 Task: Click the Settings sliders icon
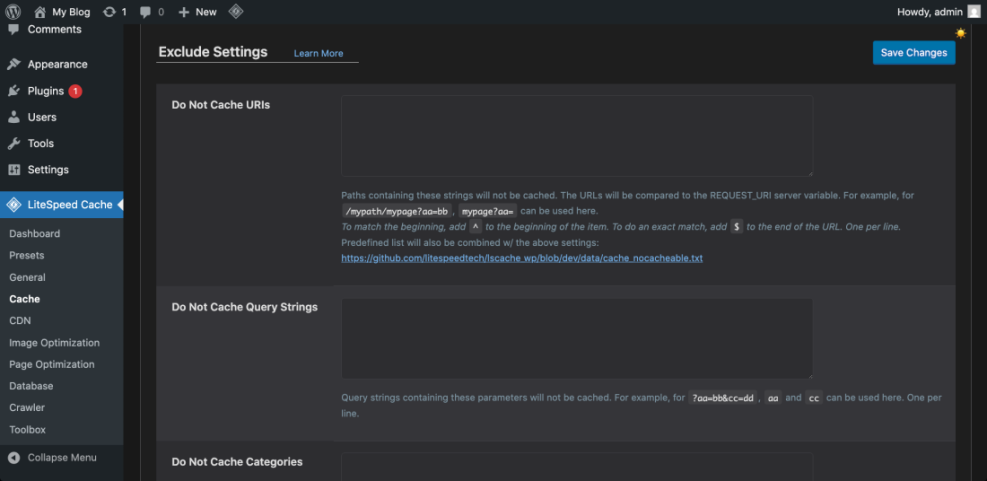(14, 170)
